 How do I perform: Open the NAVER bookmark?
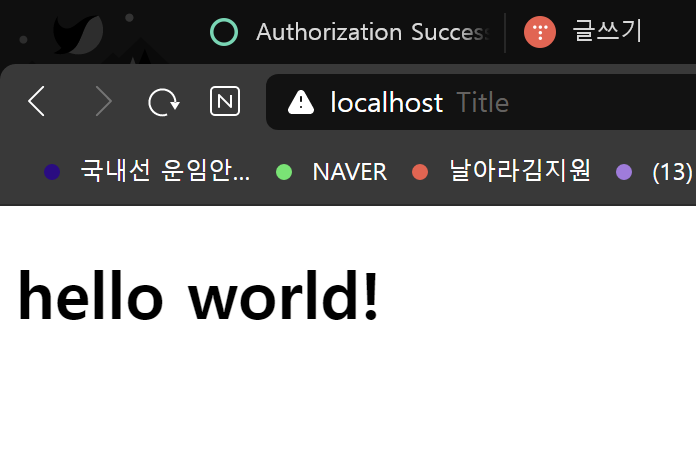(x=331, y=172)
